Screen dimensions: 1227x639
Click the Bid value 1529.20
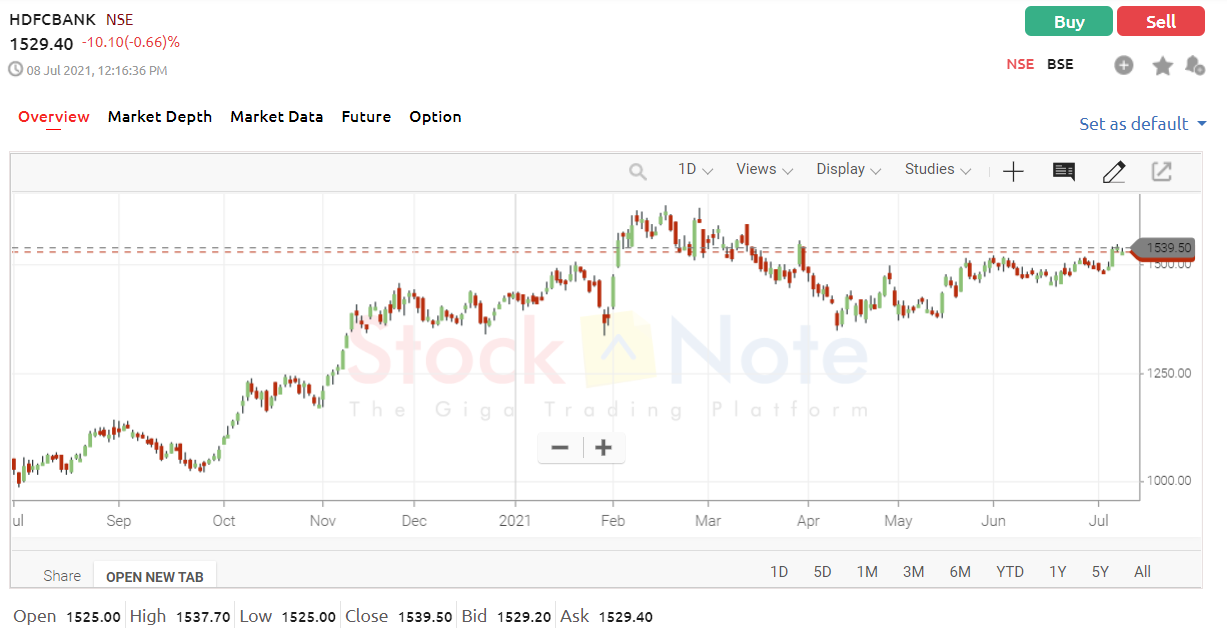(x=524, y=617)
